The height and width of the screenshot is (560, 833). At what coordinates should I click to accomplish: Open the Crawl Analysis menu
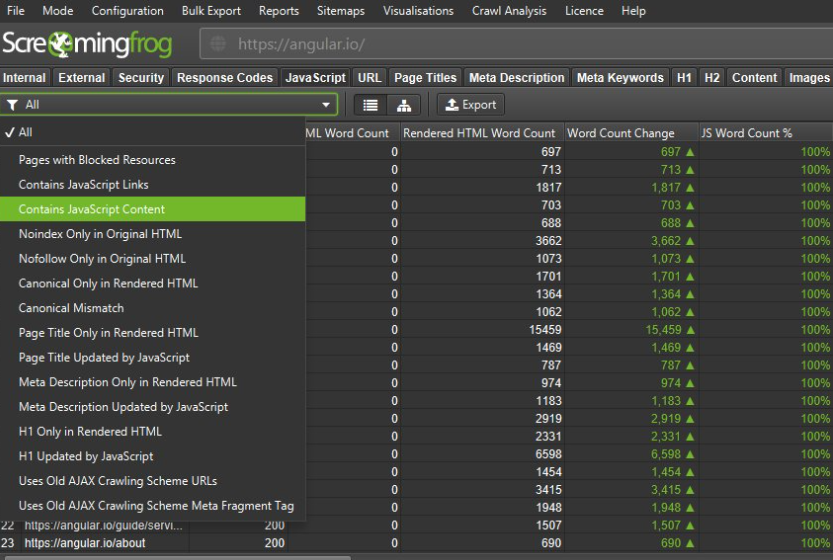tap(509, 11)
